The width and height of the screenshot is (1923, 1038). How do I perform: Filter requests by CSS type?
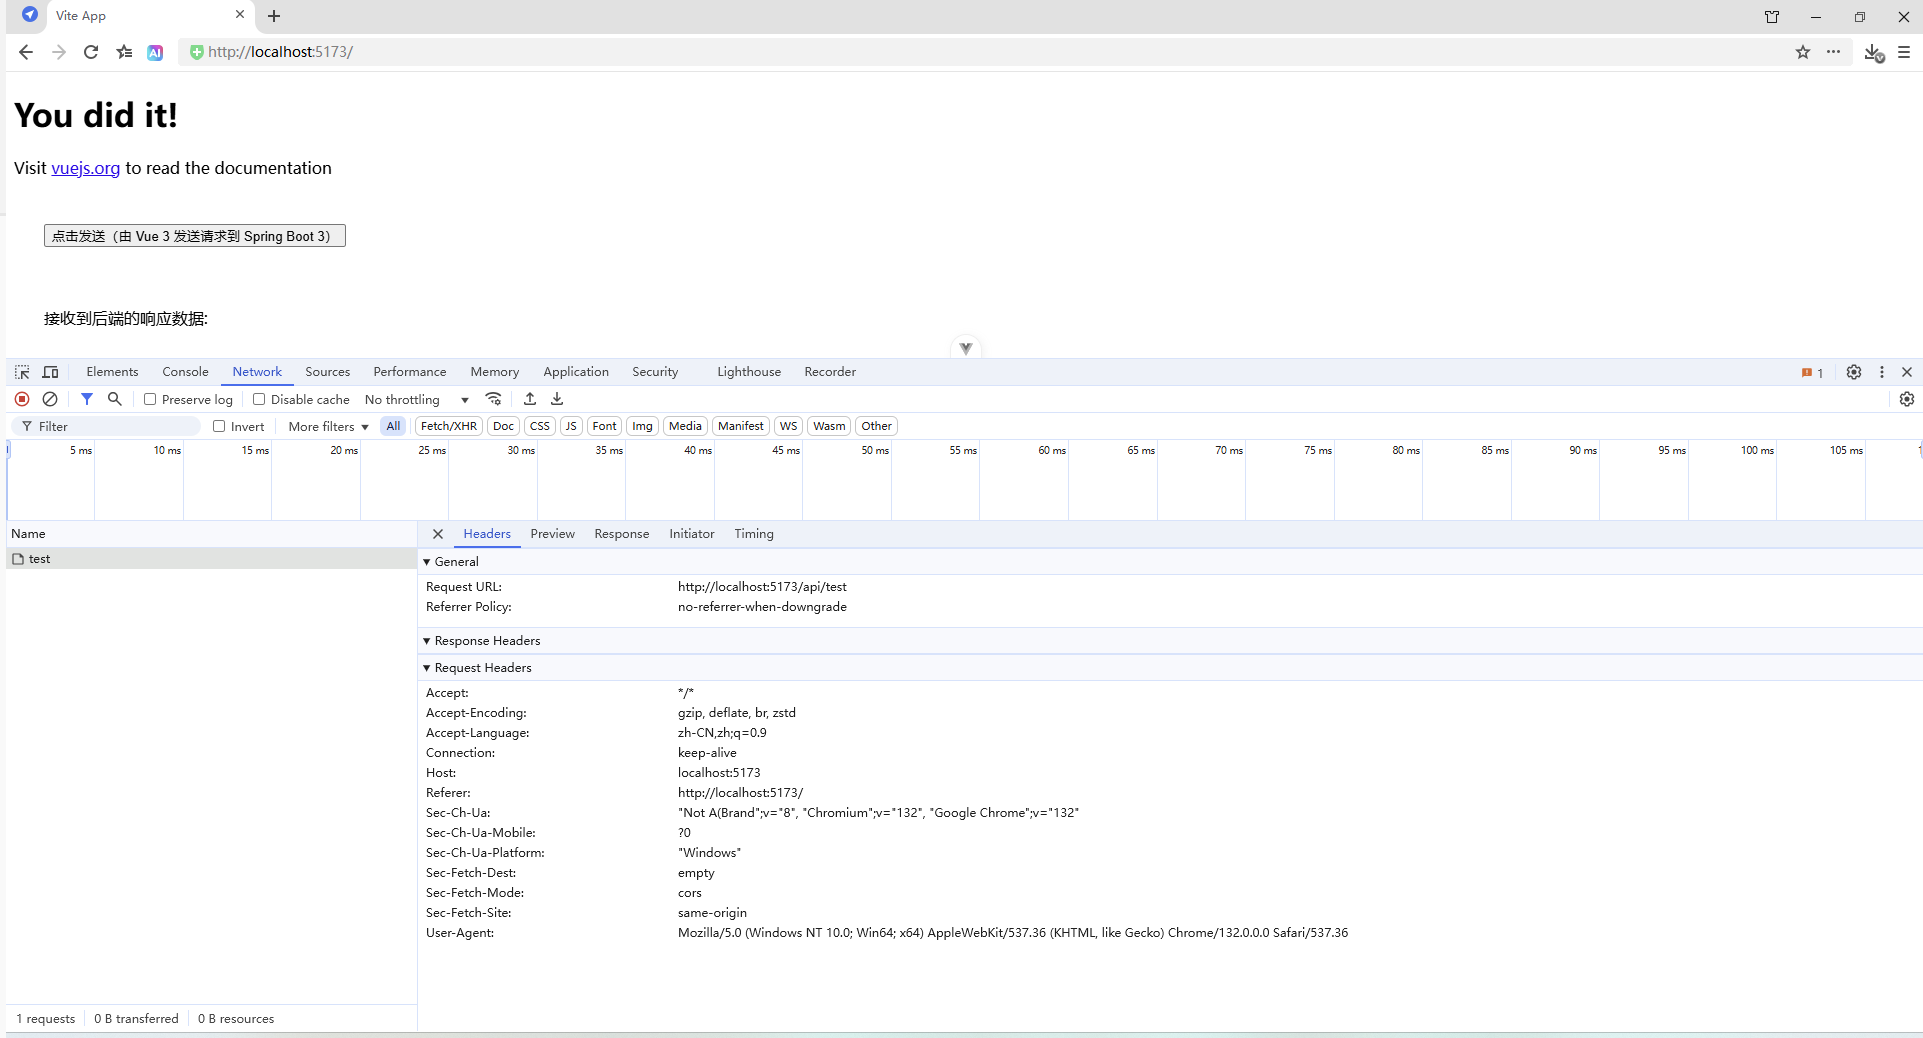tap(540, 426)
